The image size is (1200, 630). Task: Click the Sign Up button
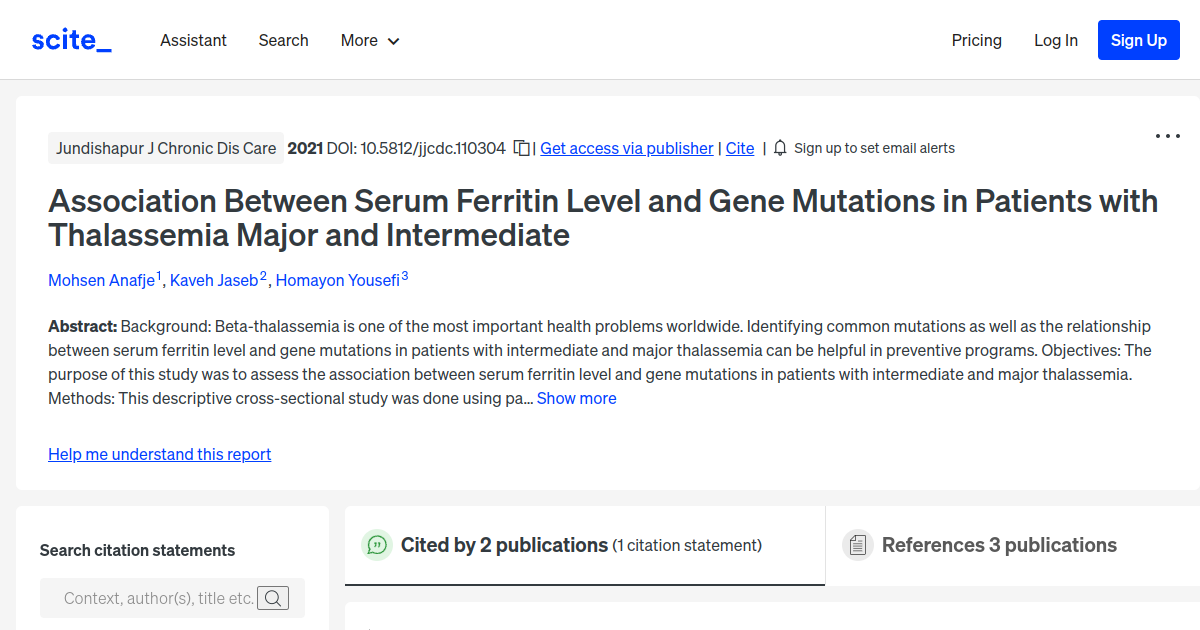pyautogui.click(x=1138, y=40)
